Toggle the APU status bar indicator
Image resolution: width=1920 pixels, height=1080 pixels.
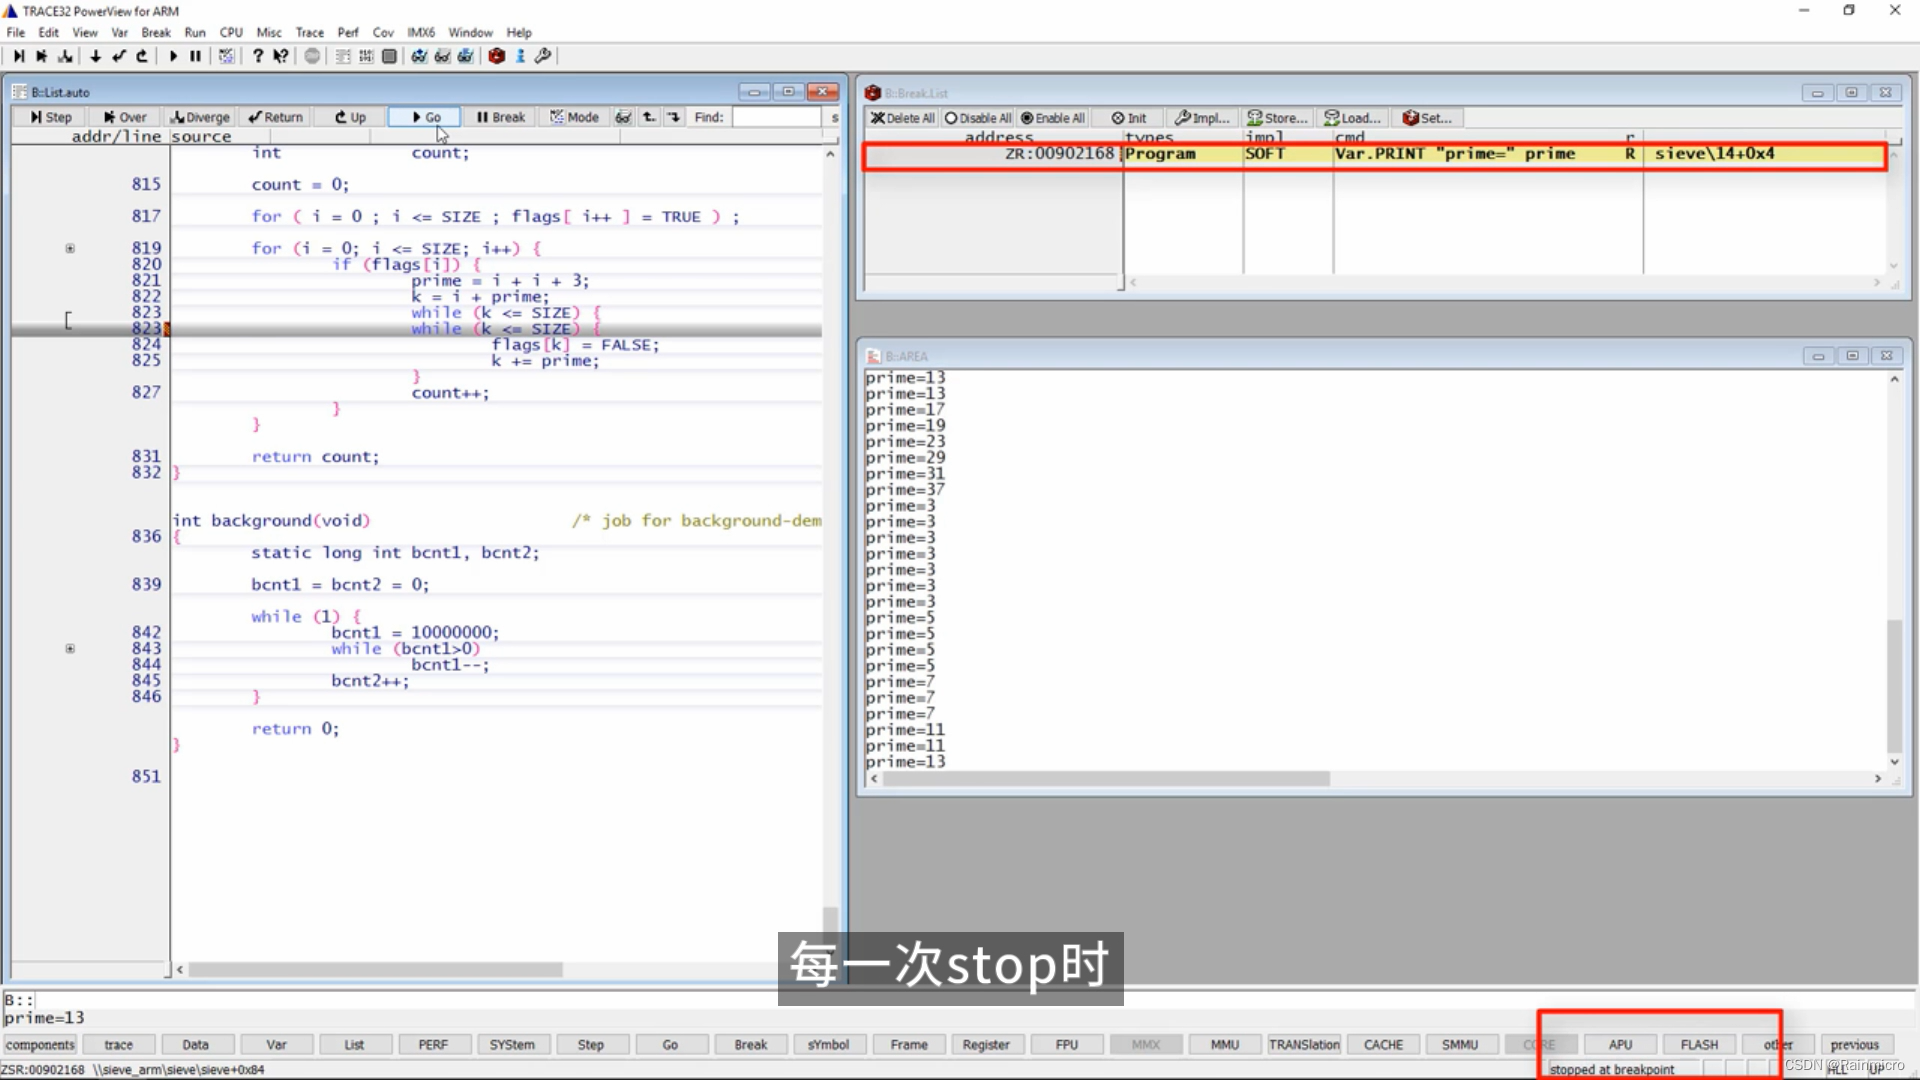click(x=1621, y=1043)
